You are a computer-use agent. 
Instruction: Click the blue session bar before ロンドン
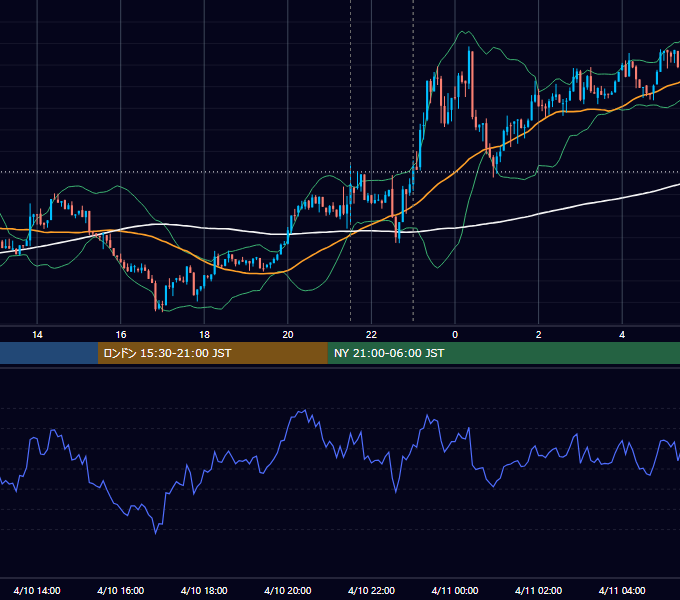49,353
